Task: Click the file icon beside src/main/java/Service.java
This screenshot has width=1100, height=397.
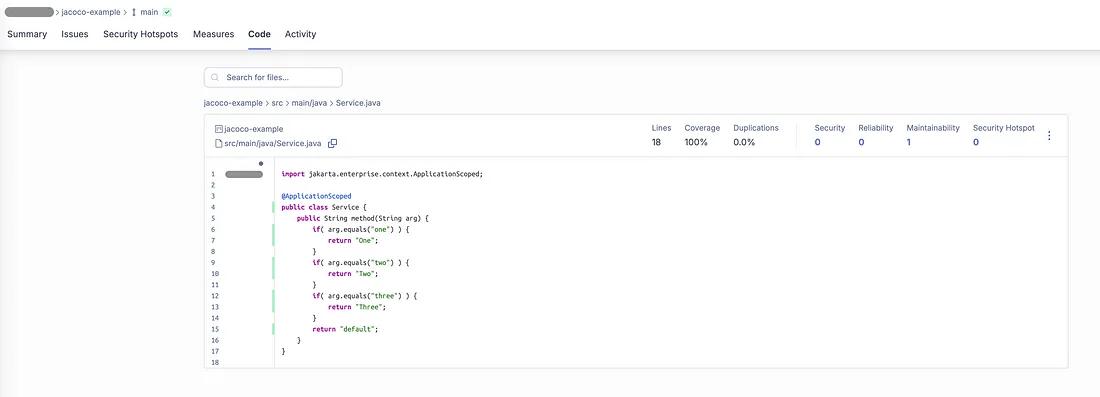Action: [218, 143]
